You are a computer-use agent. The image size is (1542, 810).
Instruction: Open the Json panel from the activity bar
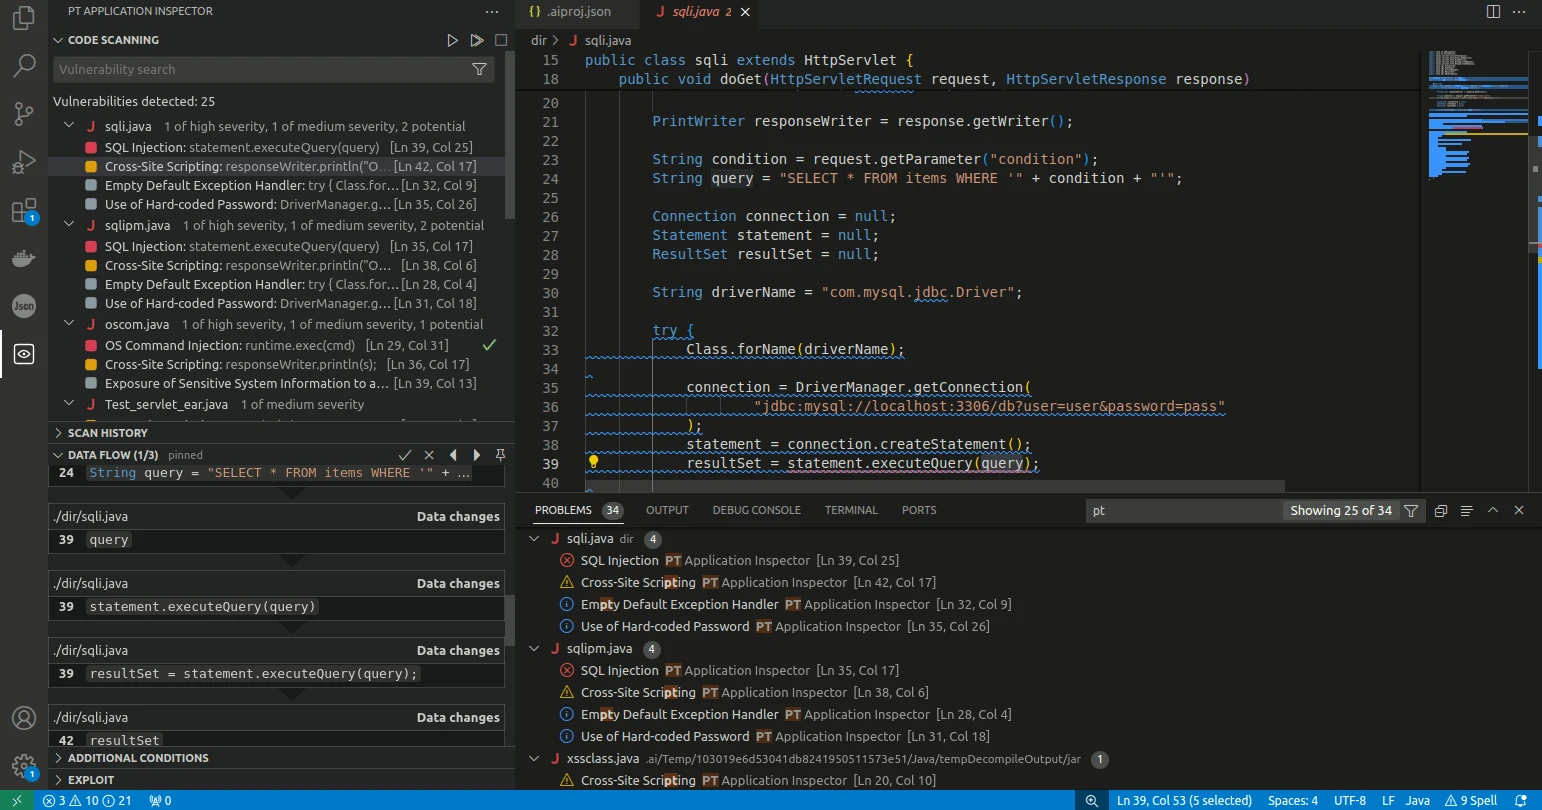[x=23, y=306]
